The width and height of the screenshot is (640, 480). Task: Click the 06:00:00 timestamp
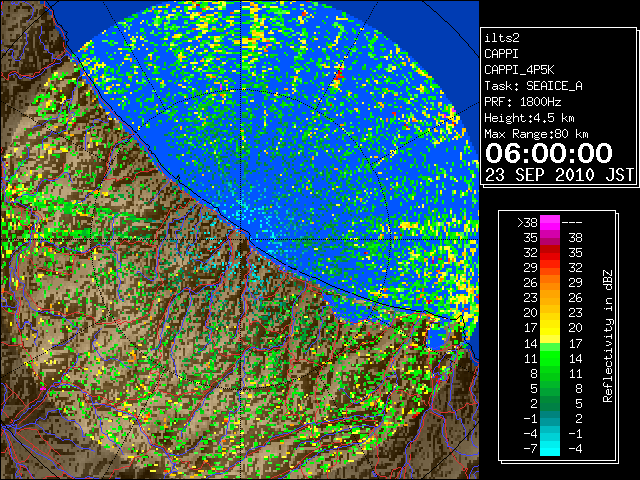(549, 153)
